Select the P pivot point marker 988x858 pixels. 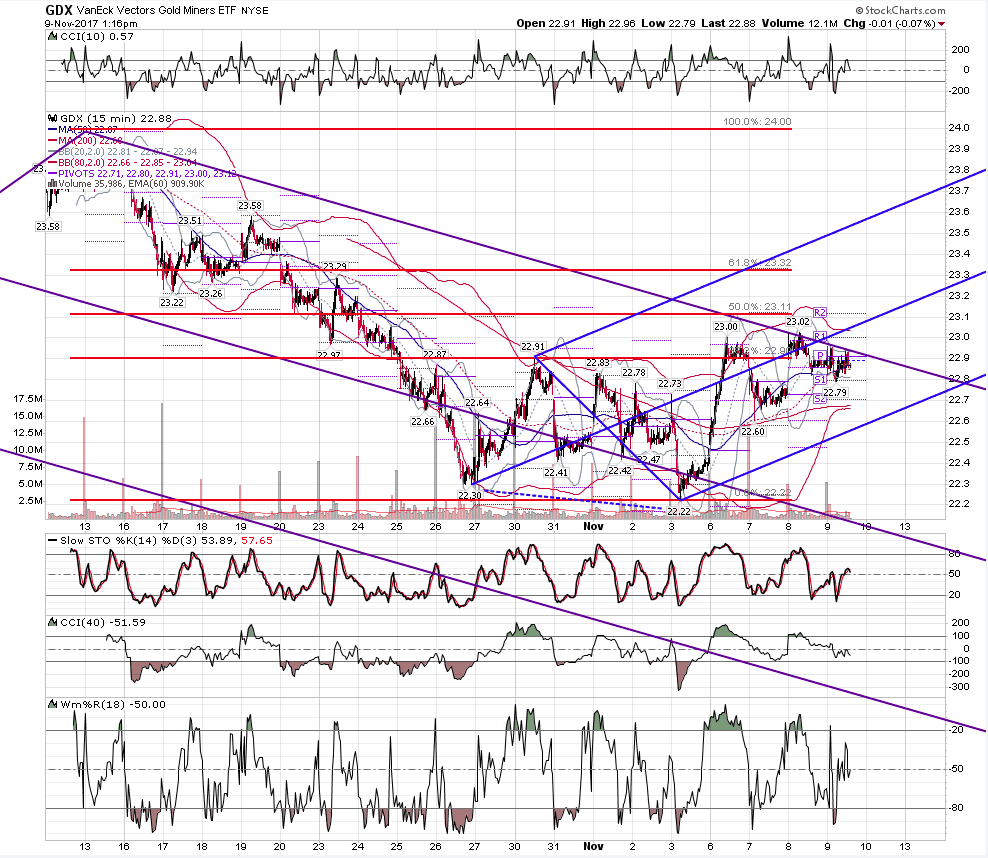820,356
